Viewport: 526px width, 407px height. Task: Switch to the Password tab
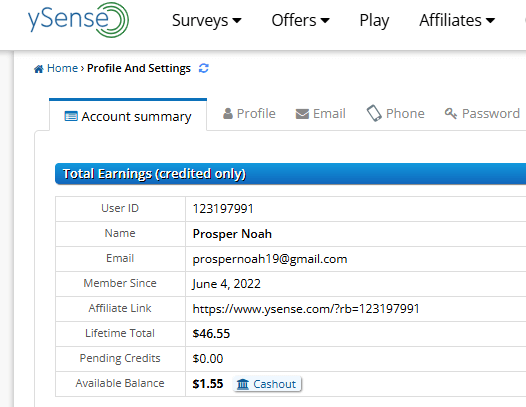tap(482, 113)
